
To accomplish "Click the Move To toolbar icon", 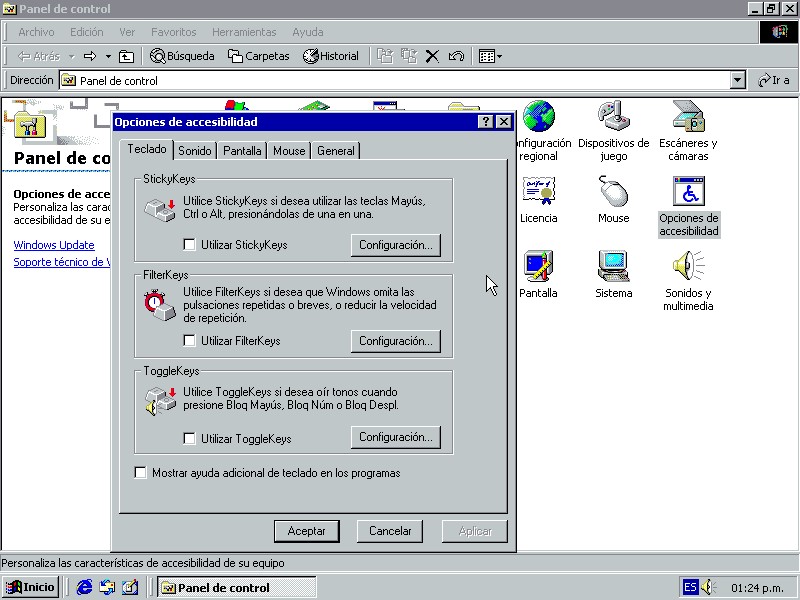I will (x=385, y=56).
